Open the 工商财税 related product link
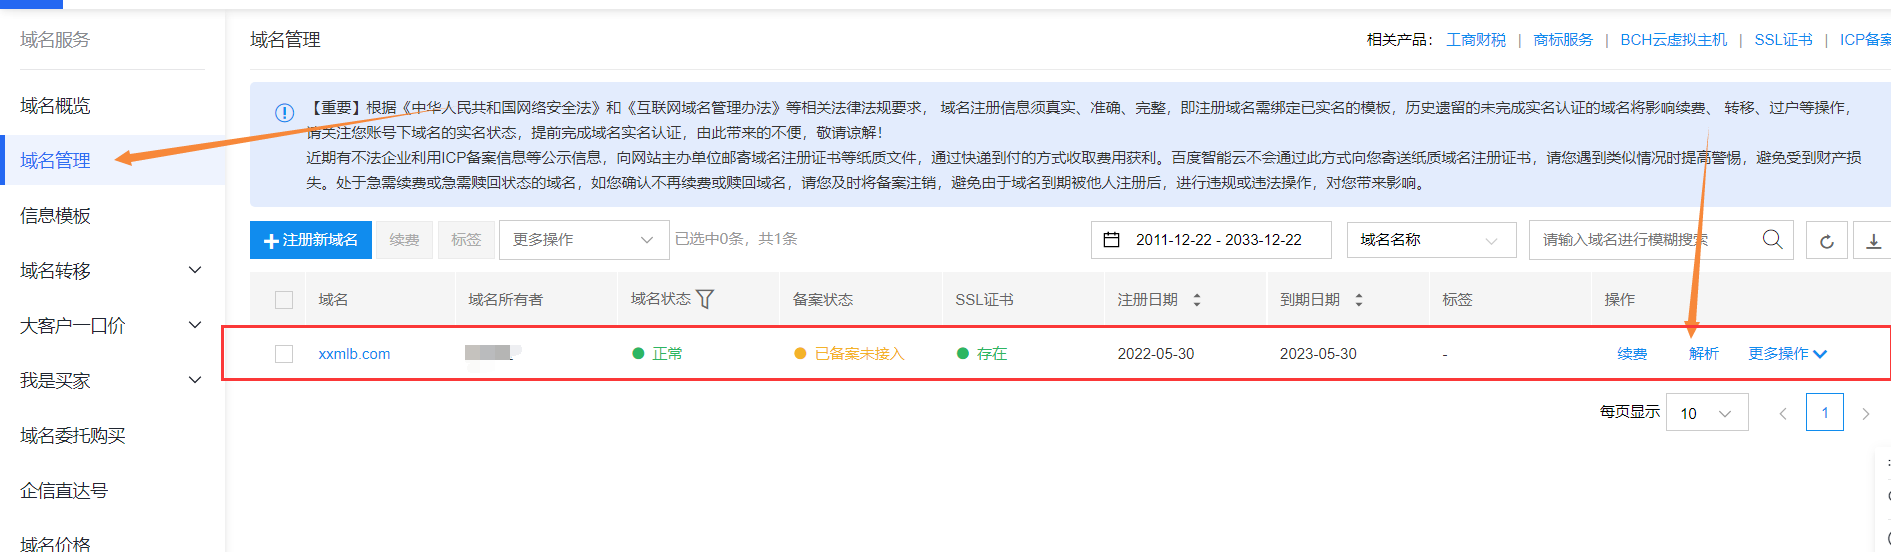This screenshot has width=1891, height=552. (1476, 40)
